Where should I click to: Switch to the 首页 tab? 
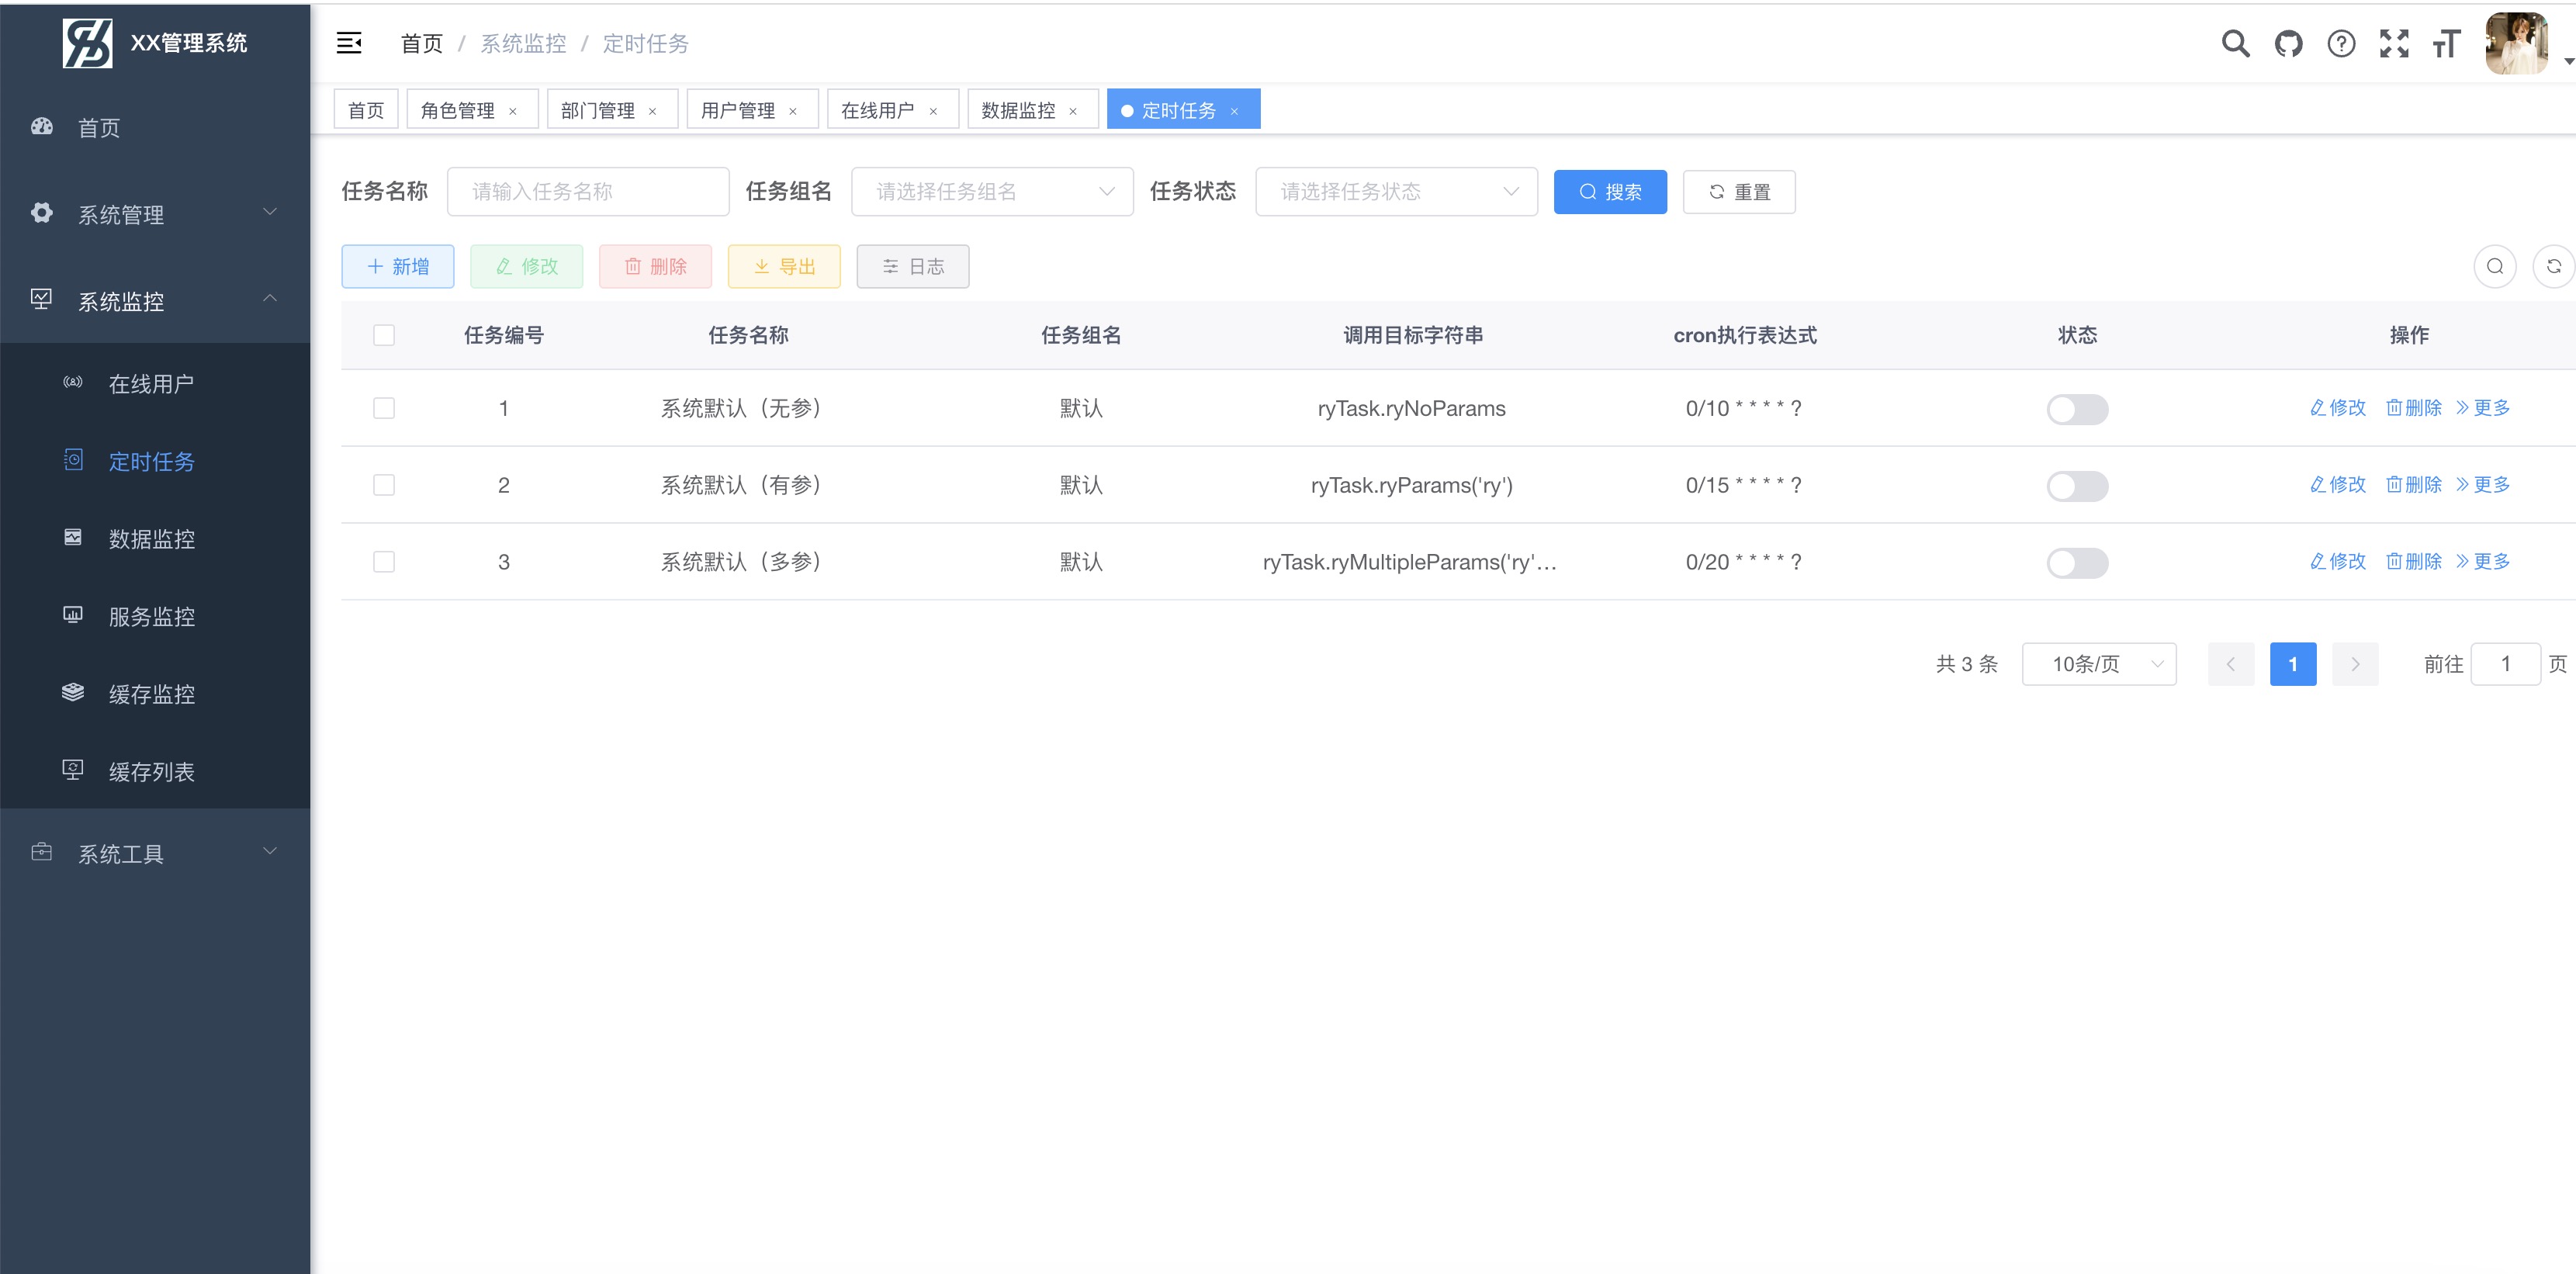[x=366, y=110]
